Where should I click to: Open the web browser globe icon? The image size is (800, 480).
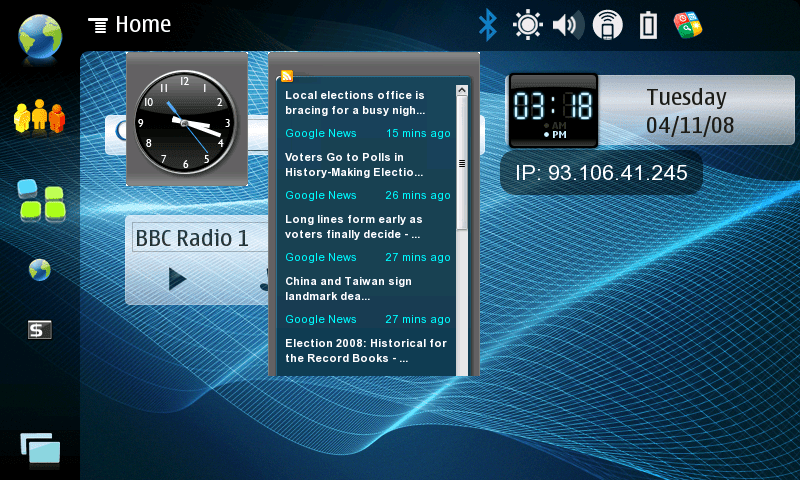40,37
